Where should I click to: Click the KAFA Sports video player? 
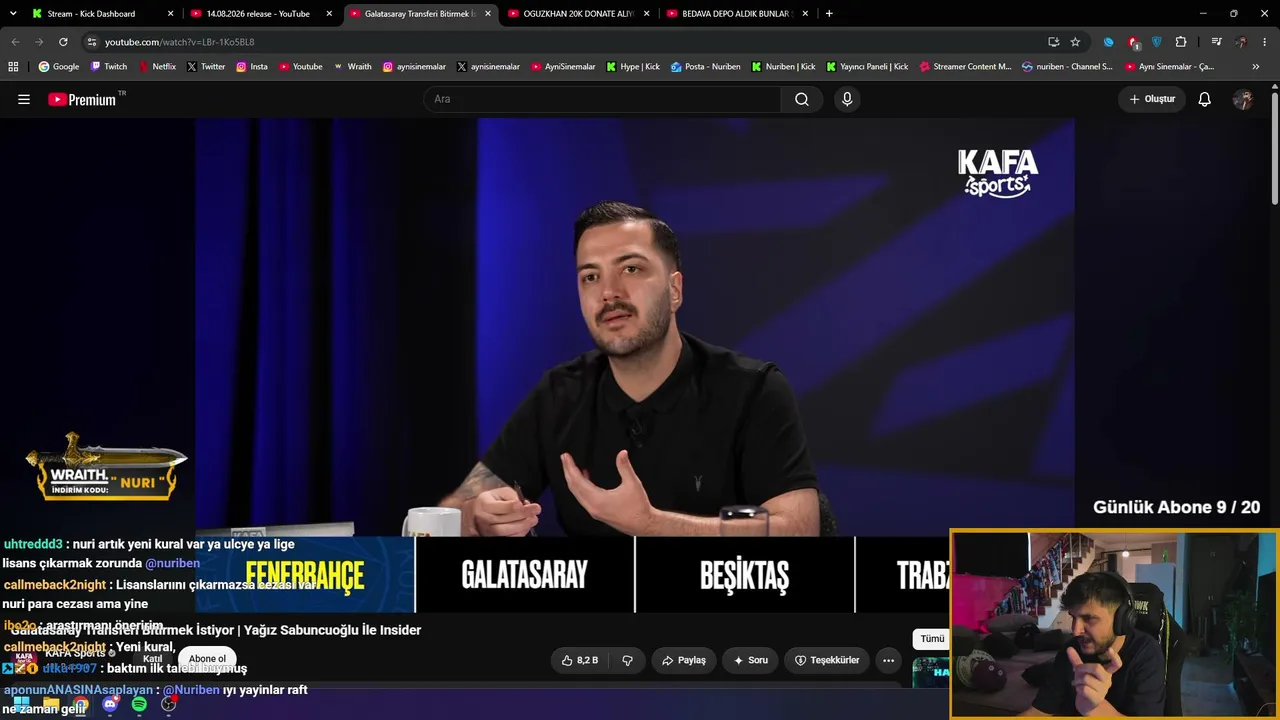[635, 365]
